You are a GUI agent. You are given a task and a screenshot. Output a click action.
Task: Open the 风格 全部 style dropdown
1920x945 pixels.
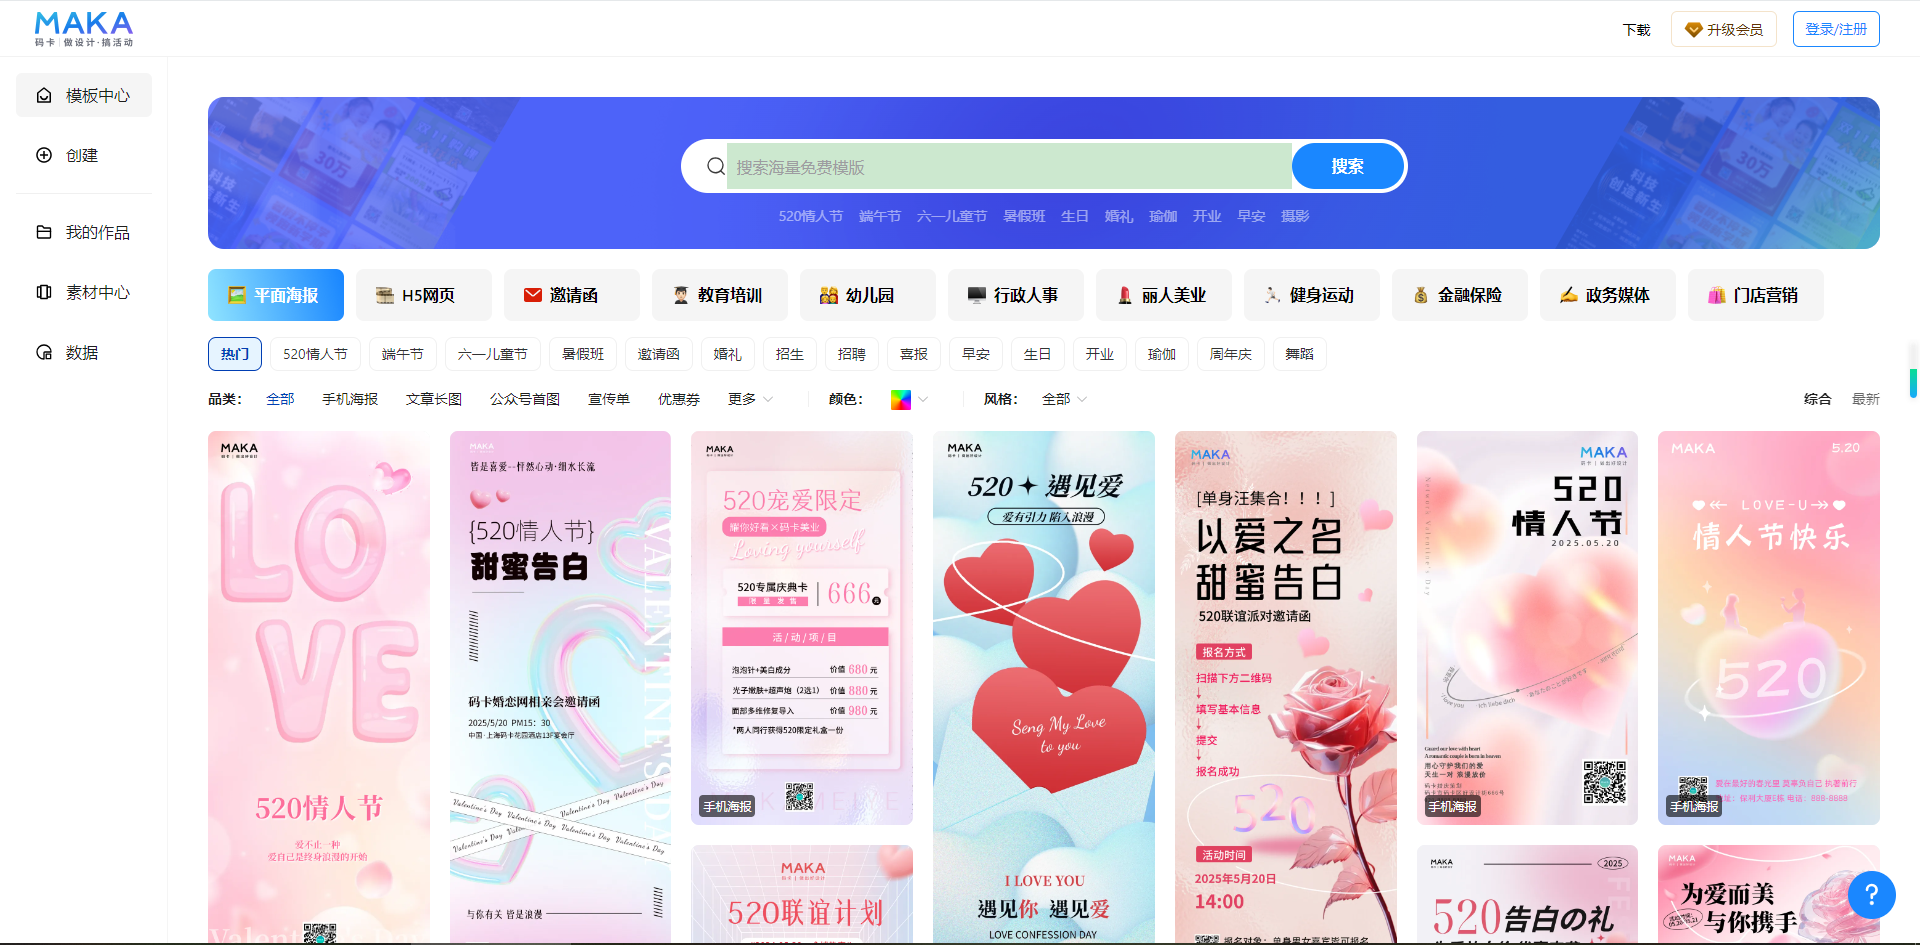tap(1064, 399)
